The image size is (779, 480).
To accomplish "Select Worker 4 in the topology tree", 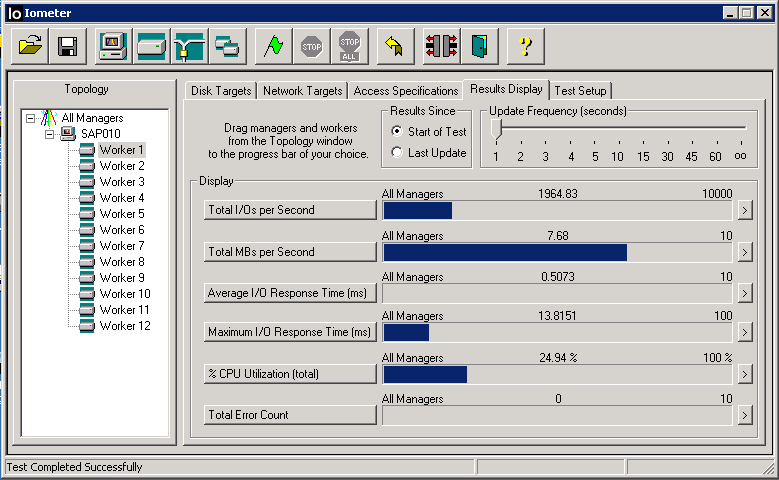I will pyautogui.click(x=122, y=198).
